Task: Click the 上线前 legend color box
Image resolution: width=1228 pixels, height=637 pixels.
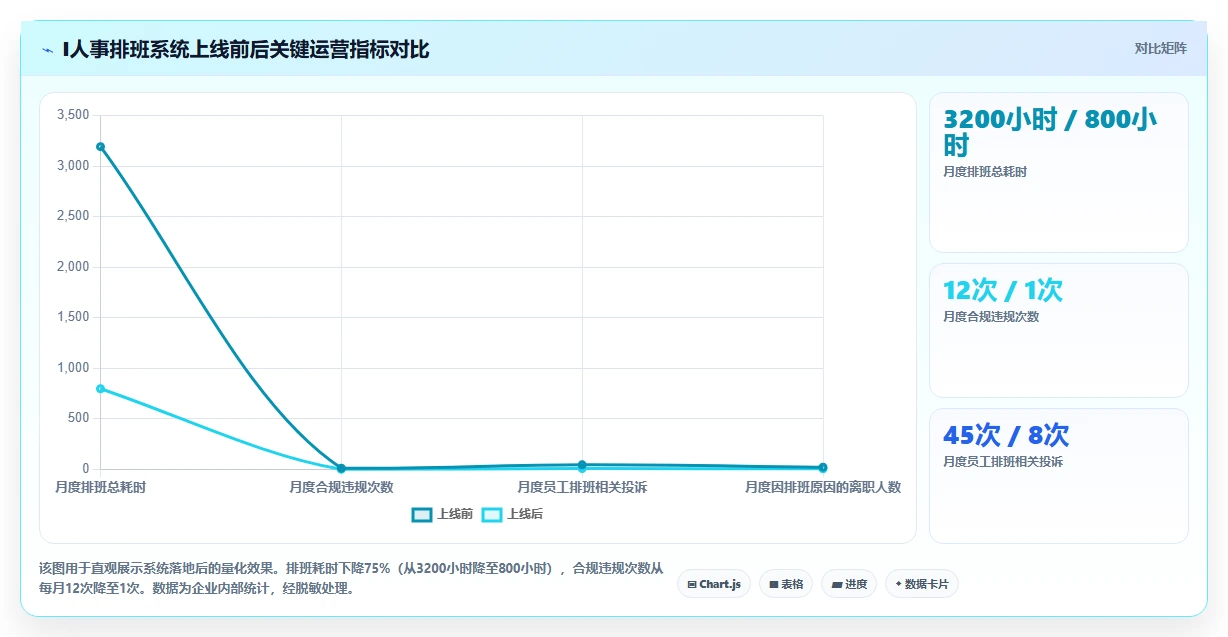Action: click(422, 514)
